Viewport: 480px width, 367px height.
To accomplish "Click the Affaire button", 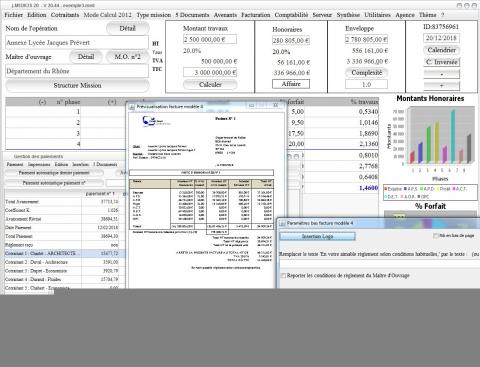I will point(291,84).
